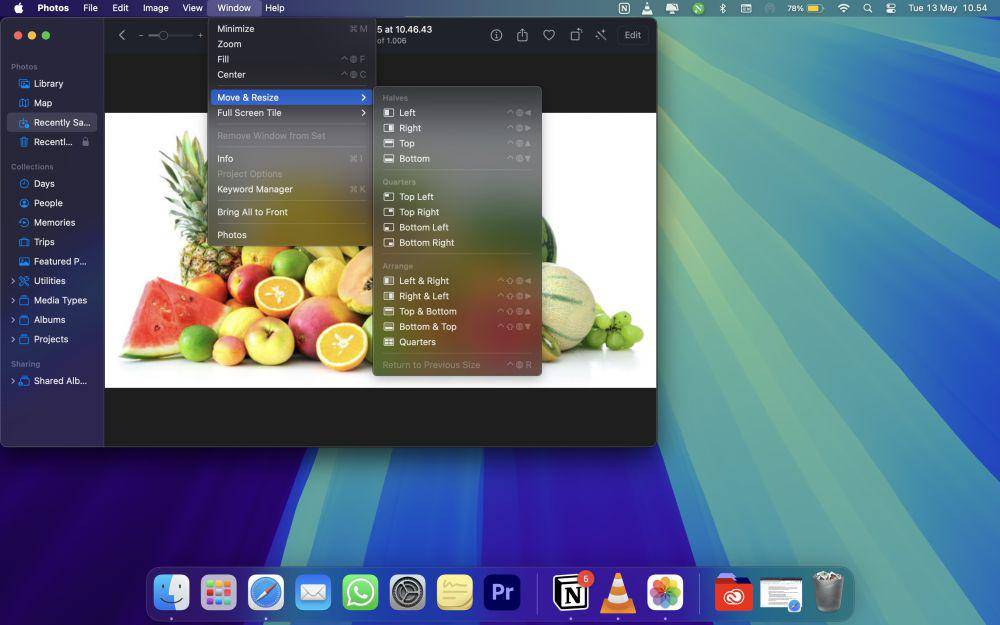Open the Apple menu
Screen dimensions: 1000x625
(18, 8)
